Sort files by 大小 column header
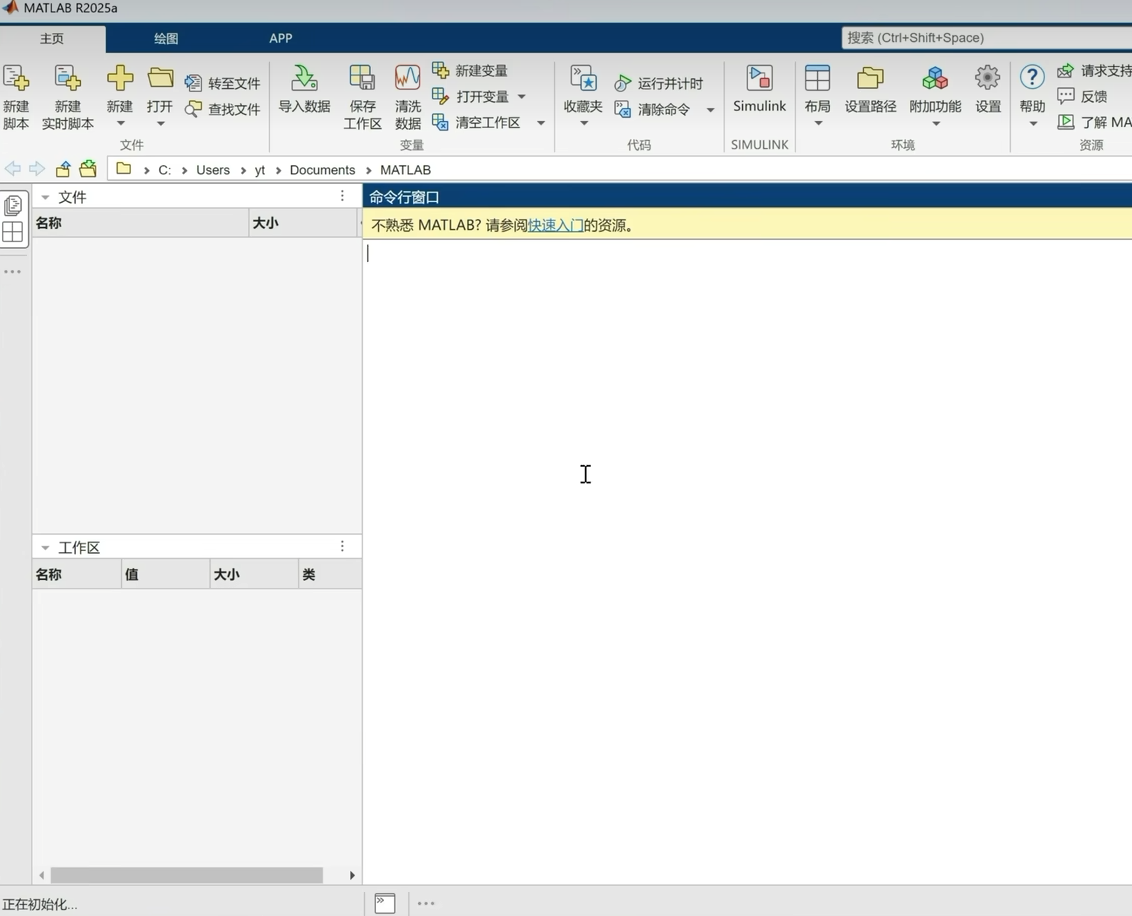The height and width of the screenshot is (916, 1132). coord(304,223)
